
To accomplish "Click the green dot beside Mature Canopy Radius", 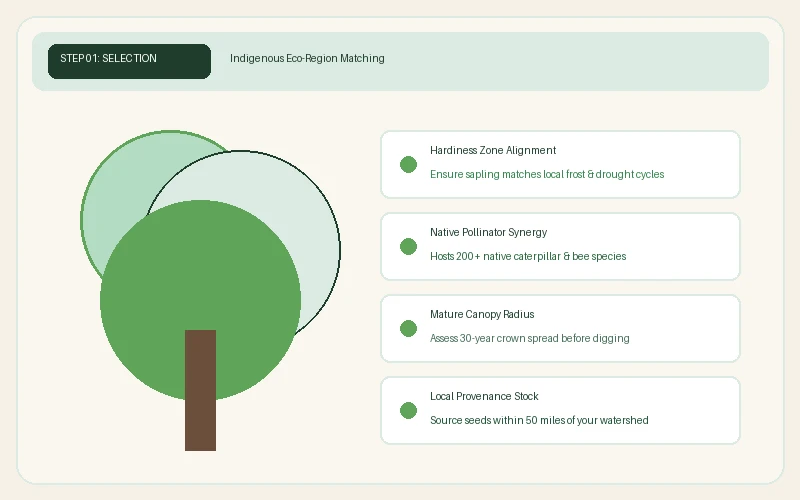I will pos(408,329).
